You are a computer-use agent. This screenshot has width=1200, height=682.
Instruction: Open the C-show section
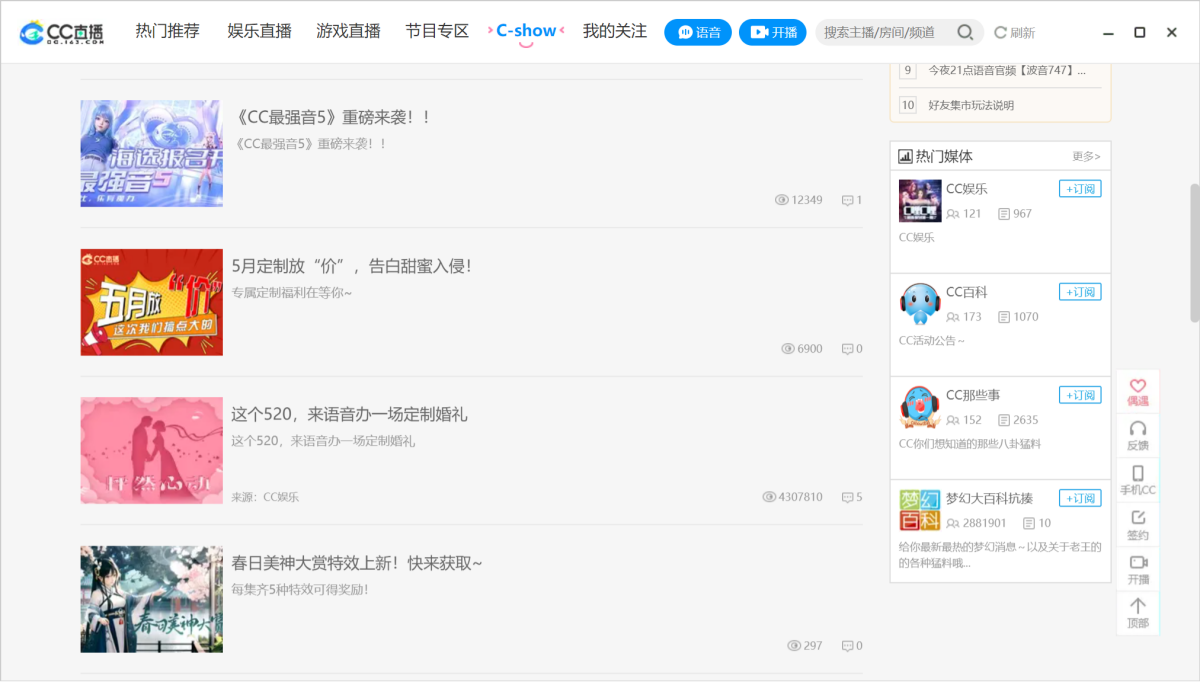(526, 31)
